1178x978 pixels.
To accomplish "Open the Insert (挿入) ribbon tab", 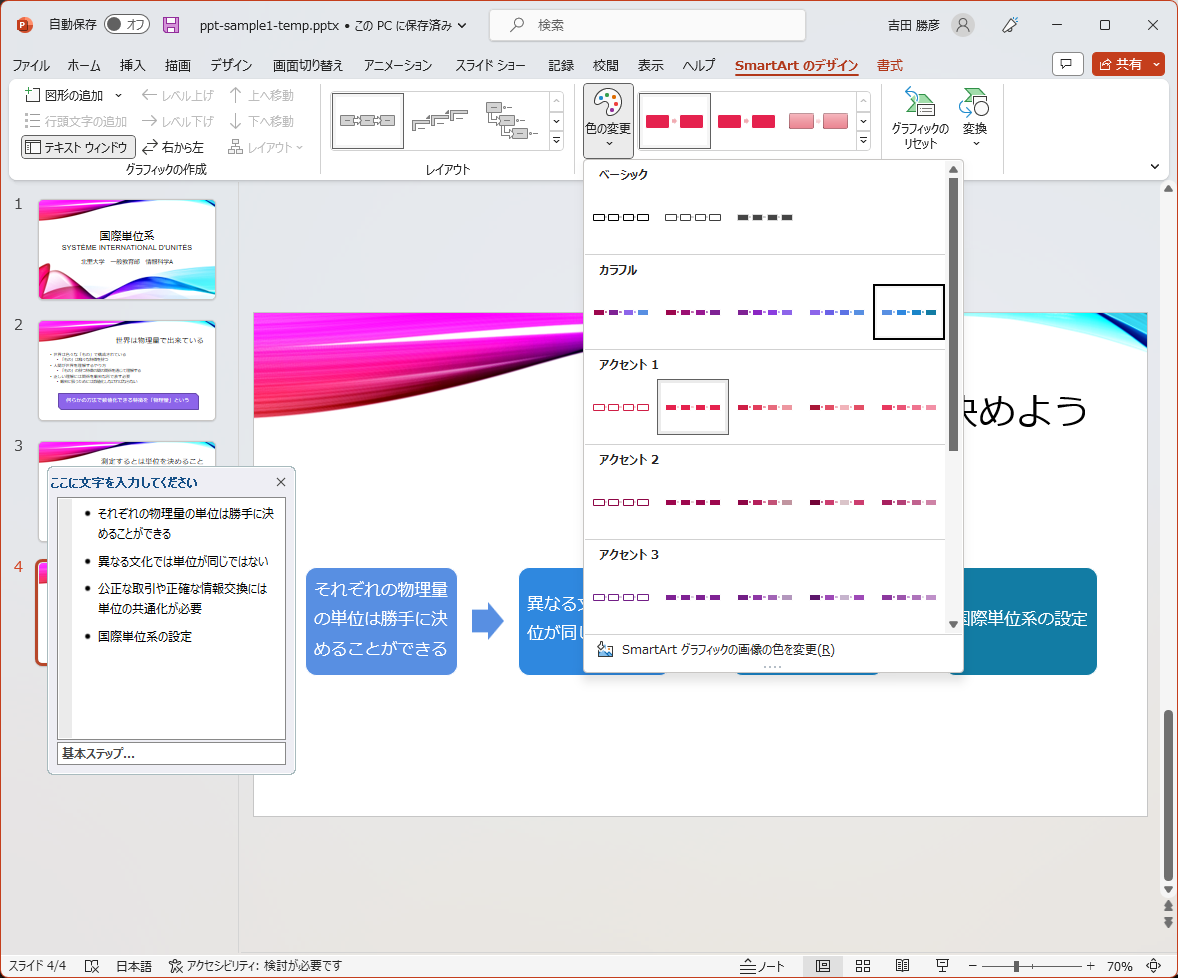I will point(132,65).
